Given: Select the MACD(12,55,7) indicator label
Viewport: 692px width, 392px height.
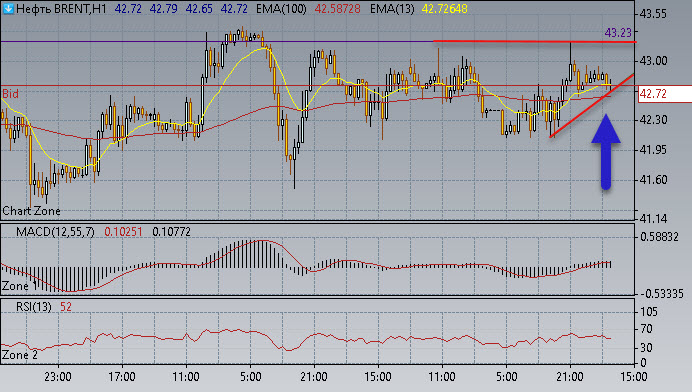Looking at the screenshot, I should click(55, 232).
